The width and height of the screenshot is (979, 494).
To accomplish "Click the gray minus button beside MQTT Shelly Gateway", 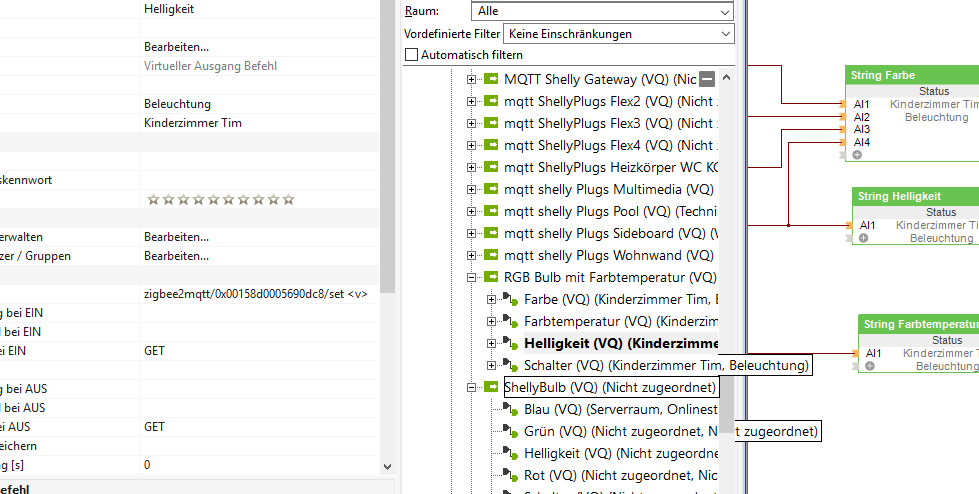I will [x=706, y=79].
